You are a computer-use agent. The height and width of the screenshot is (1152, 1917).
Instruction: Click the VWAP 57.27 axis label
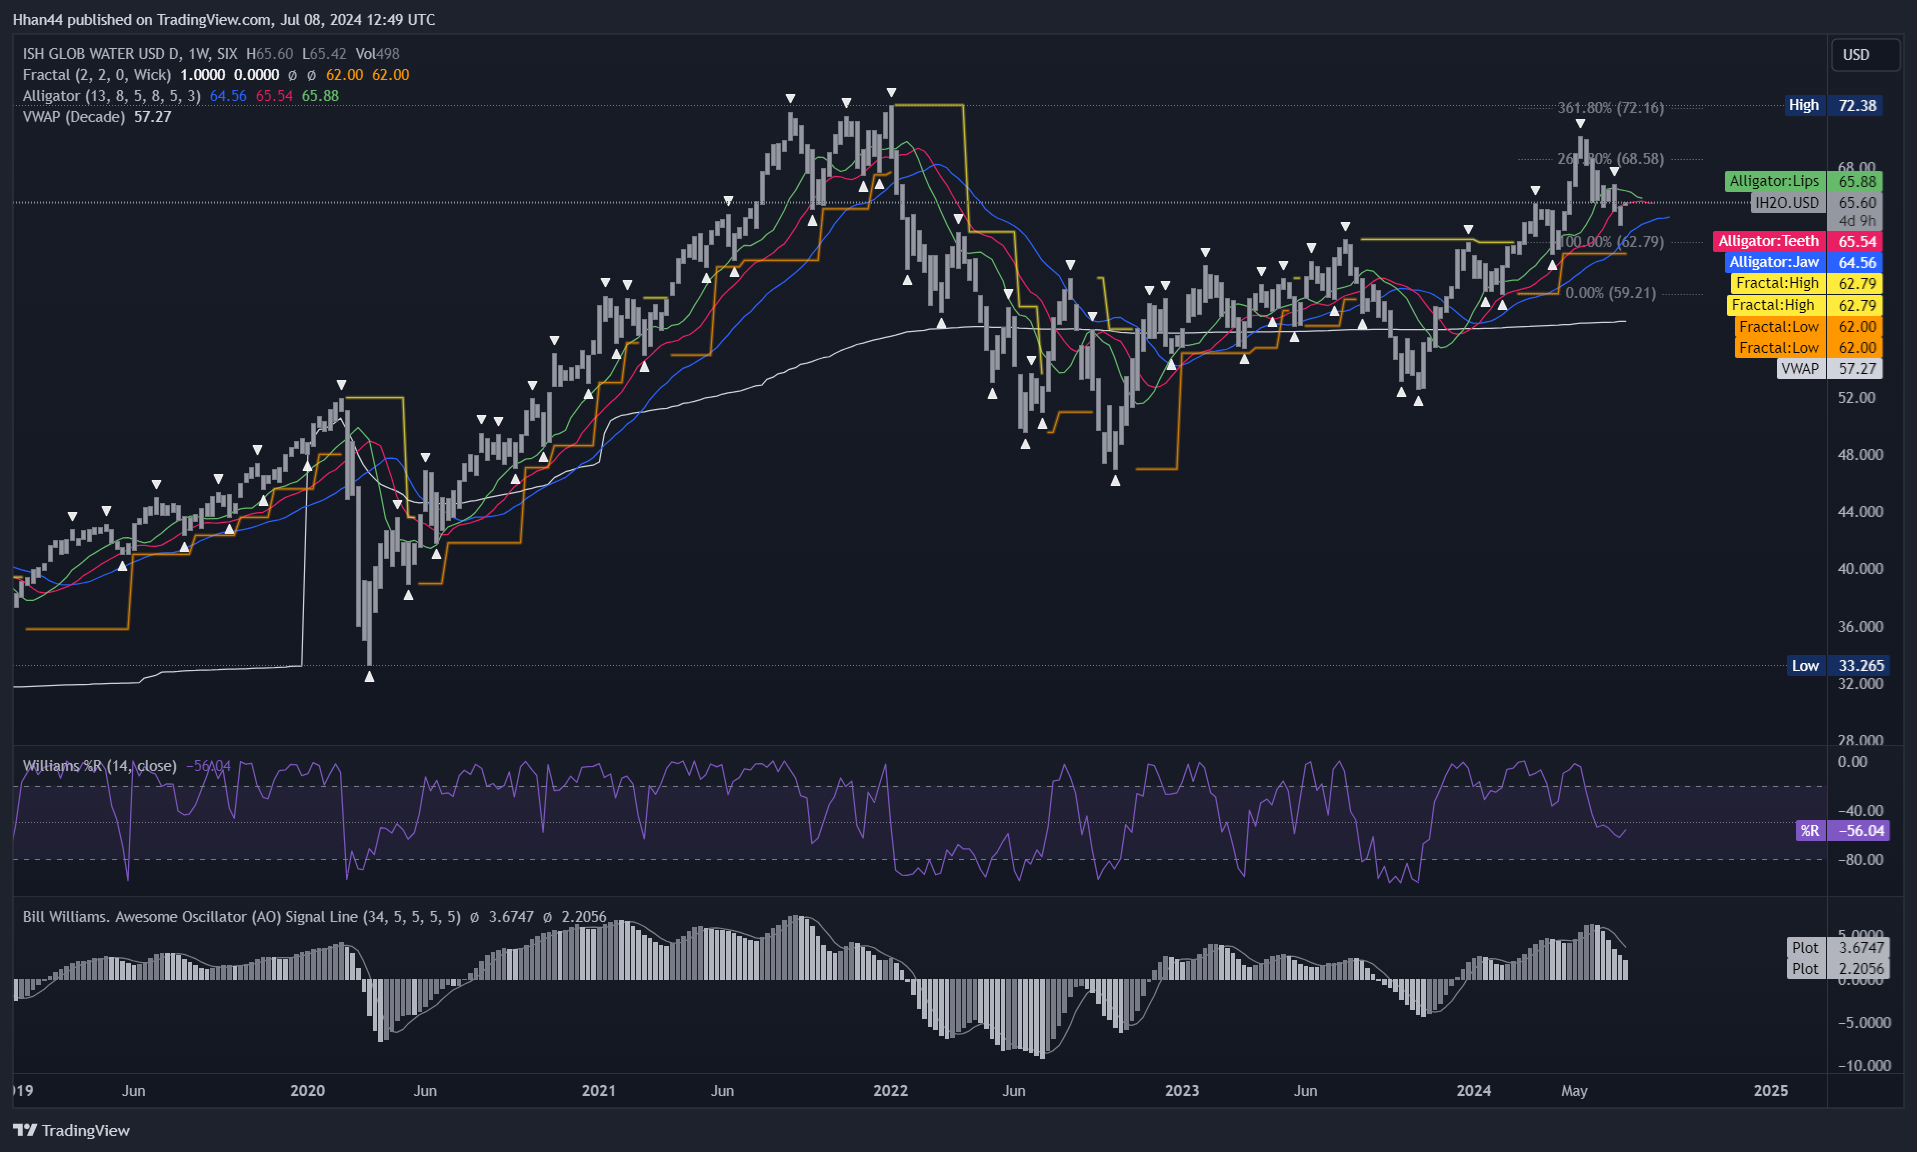coord(1830,369)
